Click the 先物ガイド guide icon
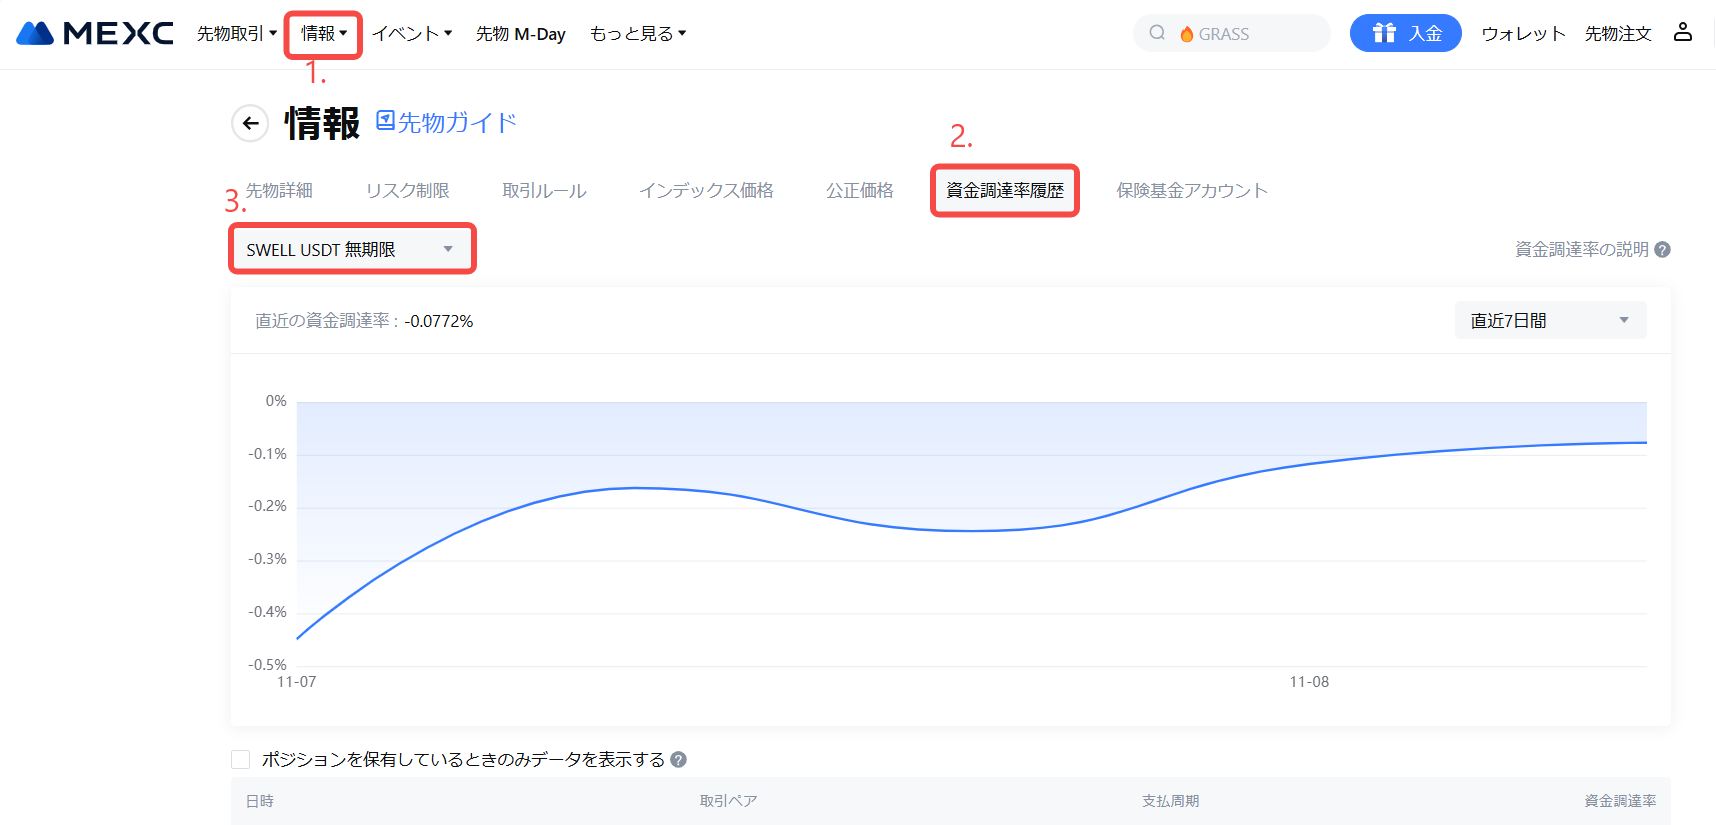The image size is (1716, 825). pyautogui.click(x=385, y=121)
